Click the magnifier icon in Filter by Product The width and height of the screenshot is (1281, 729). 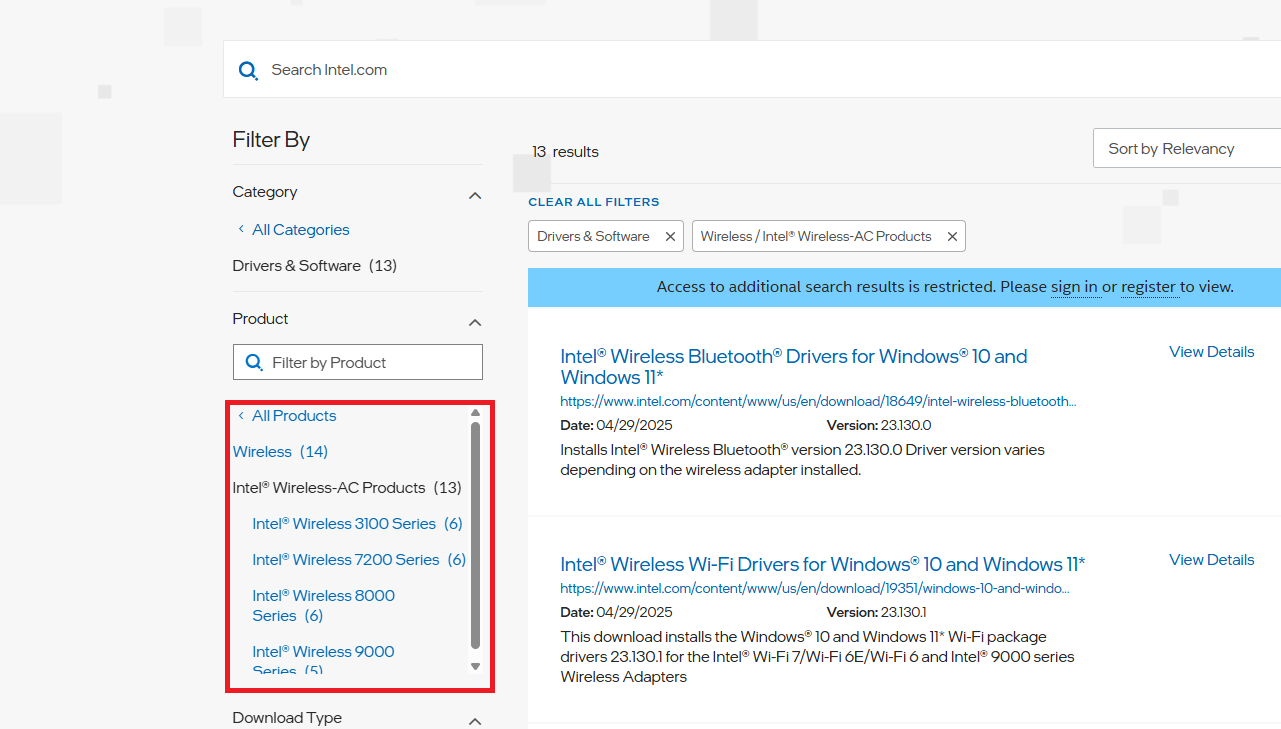tap(254, 362)
